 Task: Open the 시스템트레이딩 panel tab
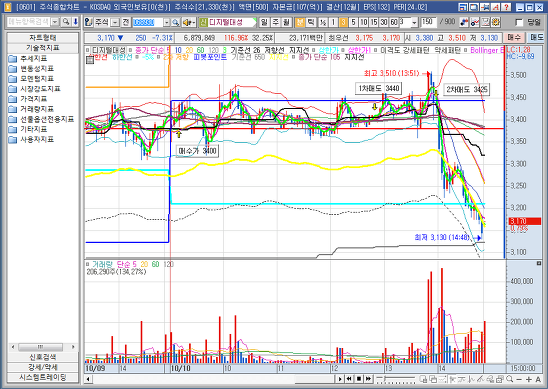pos(43,377)
